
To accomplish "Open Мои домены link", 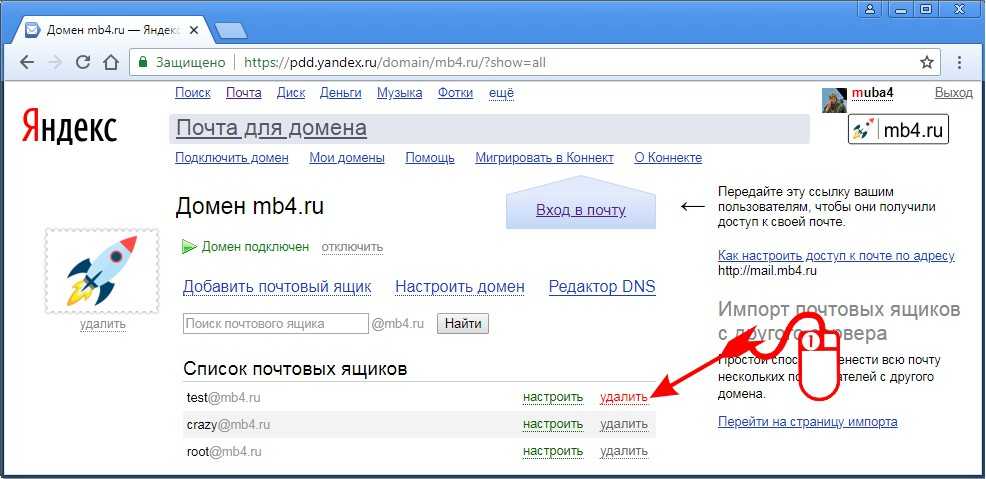I will click(346, 158).
